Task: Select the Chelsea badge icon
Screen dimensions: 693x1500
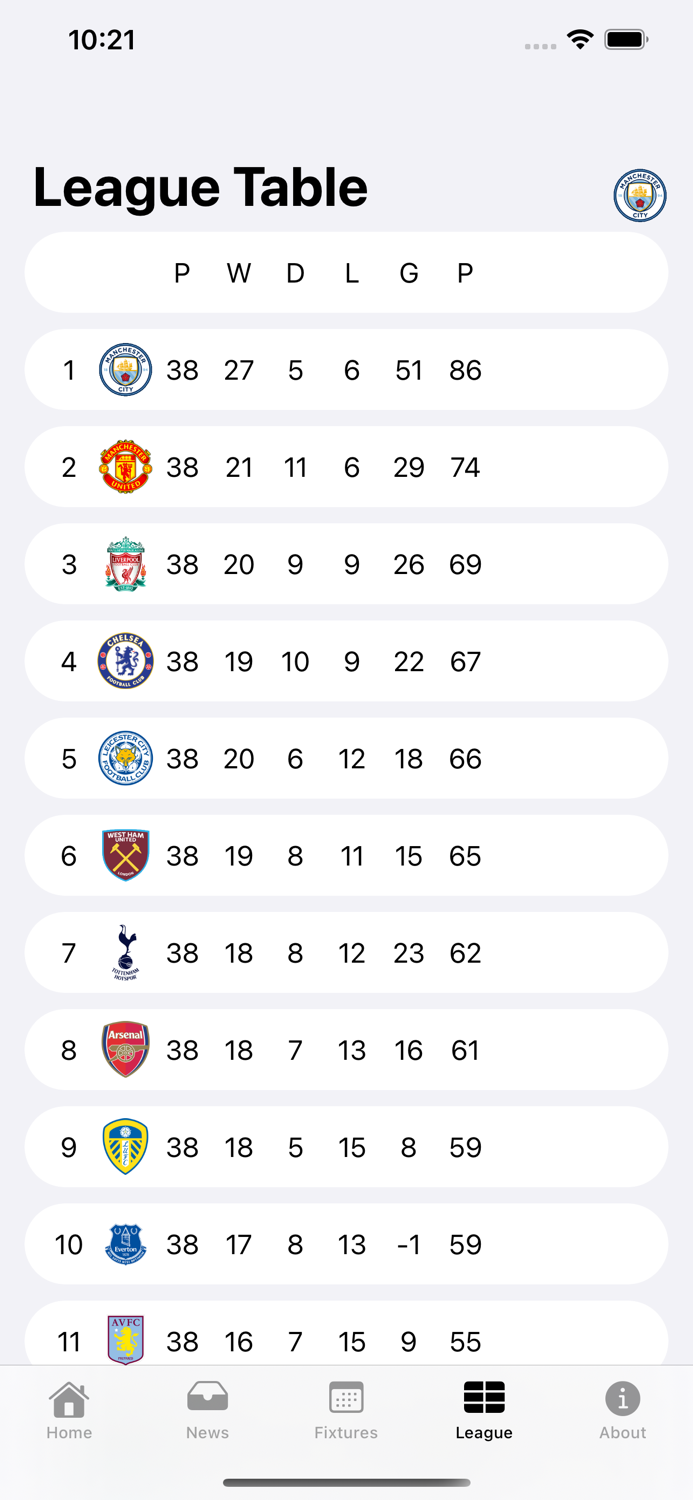Action: (x=125, y=660)
